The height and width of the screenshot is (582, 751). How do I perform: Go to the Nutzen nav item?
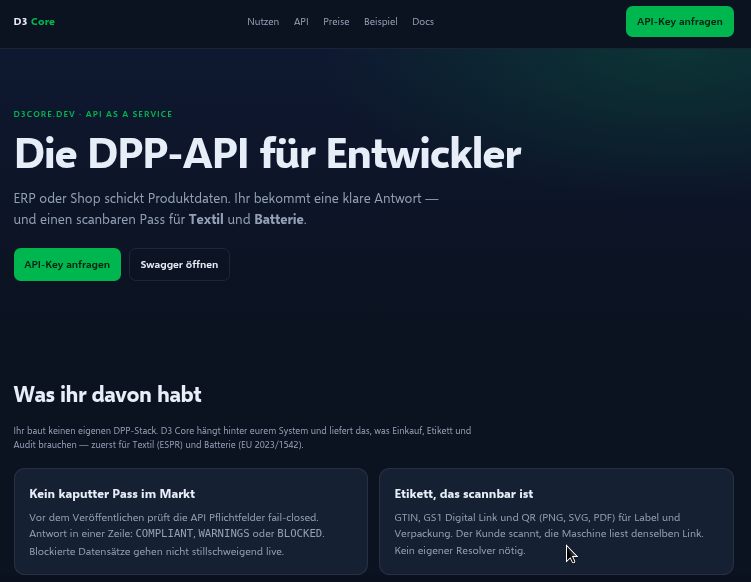click(263, 22)
